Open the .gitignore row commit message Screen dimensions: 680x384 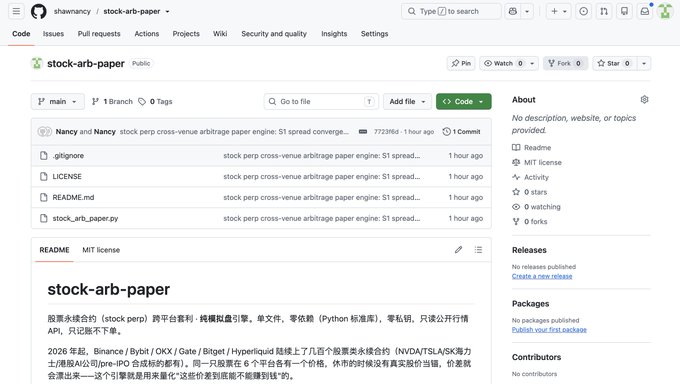click(321, 155)
